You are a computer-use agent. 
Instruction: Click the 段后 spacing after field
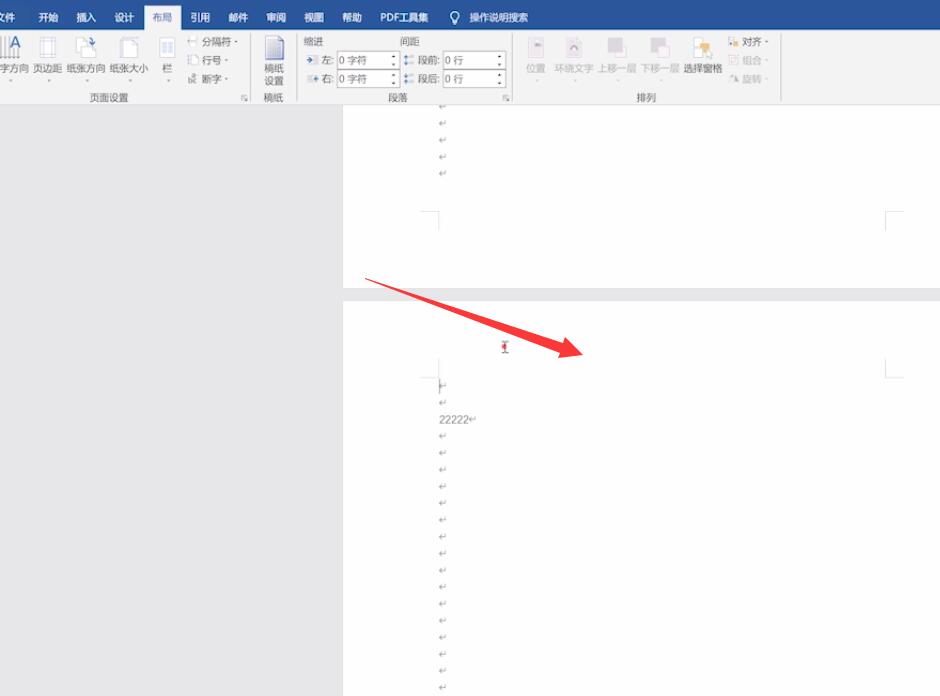(469, 79)
